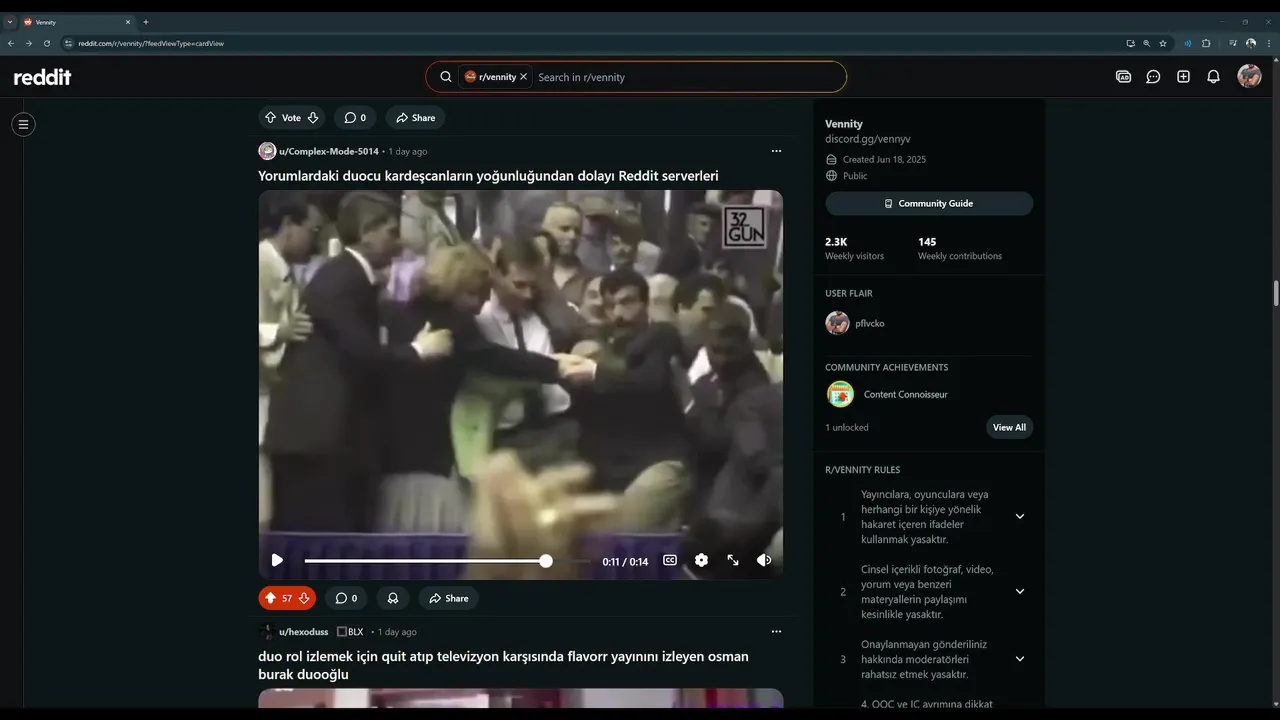Give an award to the 57-vote post
Viewport: 1280px width, 720px height.
pyautogui.click(x=393, y=598)
